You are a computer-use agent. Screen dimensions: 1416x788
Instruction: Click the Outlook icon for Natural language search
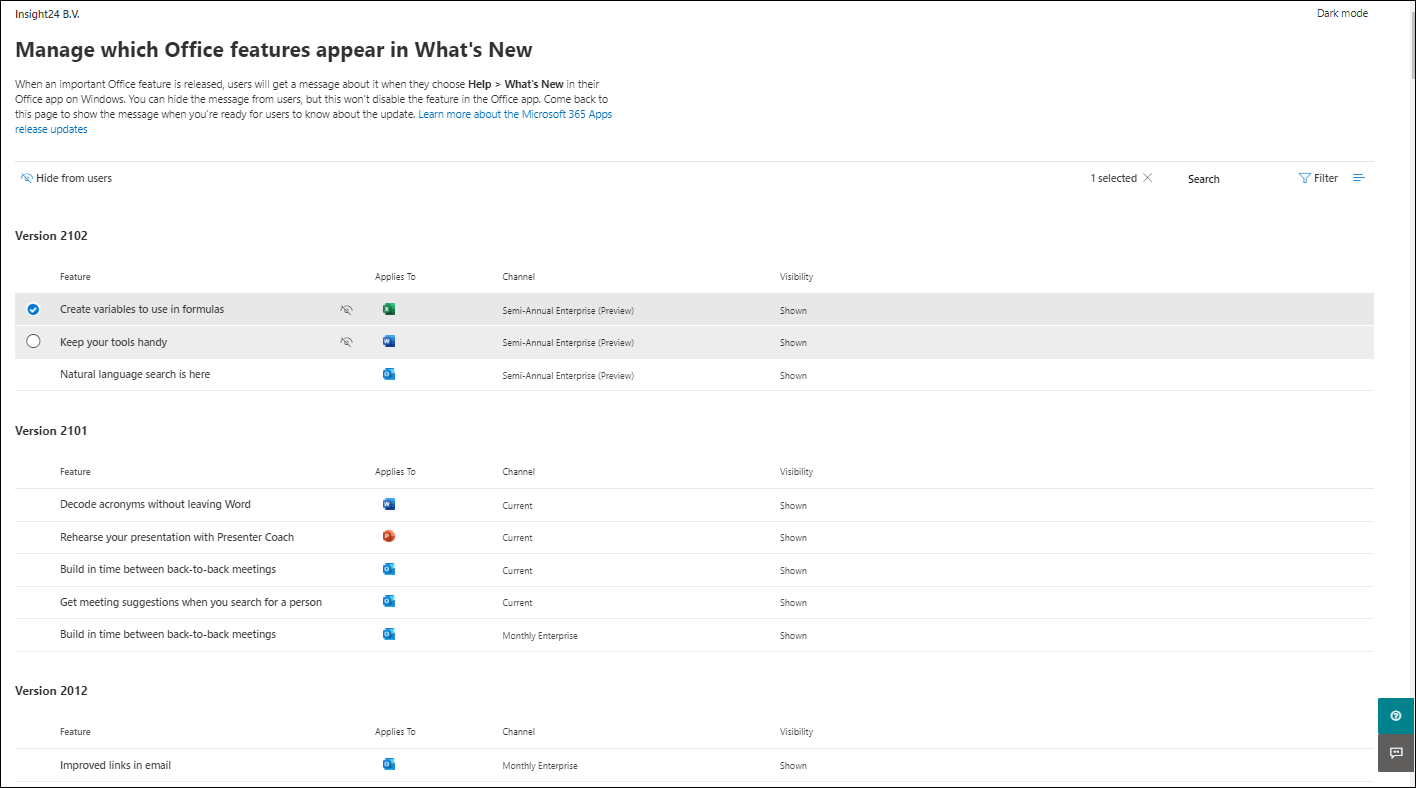[x=389, y=374]
